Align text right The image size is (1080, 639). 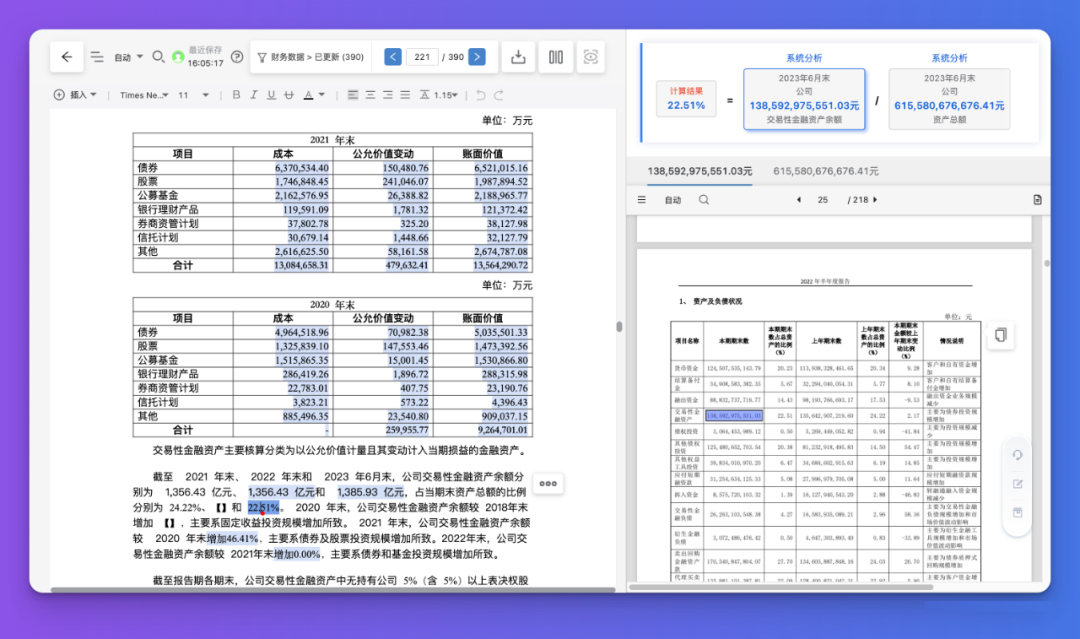coord(388,95)
